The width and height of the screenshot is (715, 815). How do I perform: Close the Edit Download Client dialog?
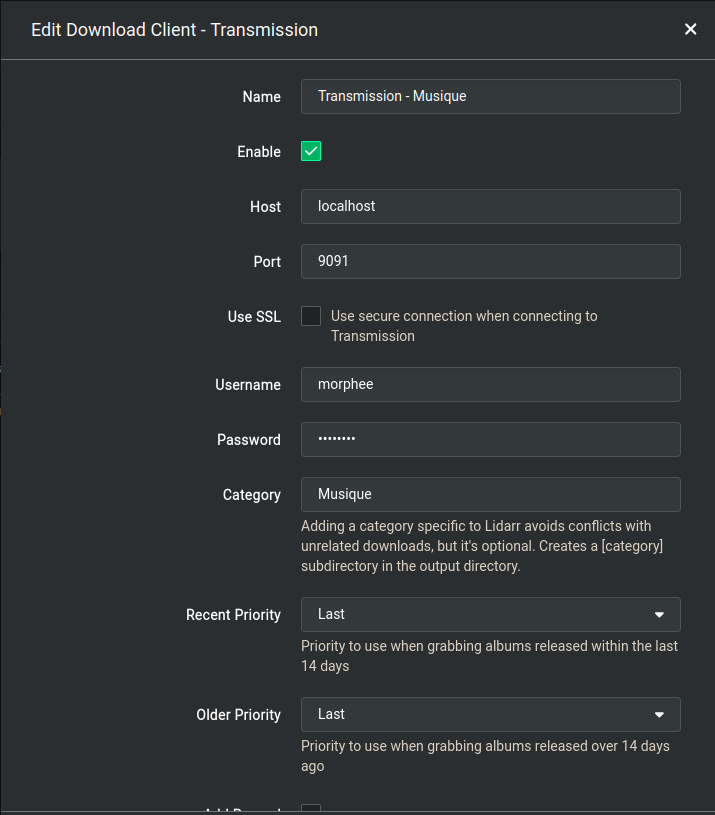click(690, 29)
